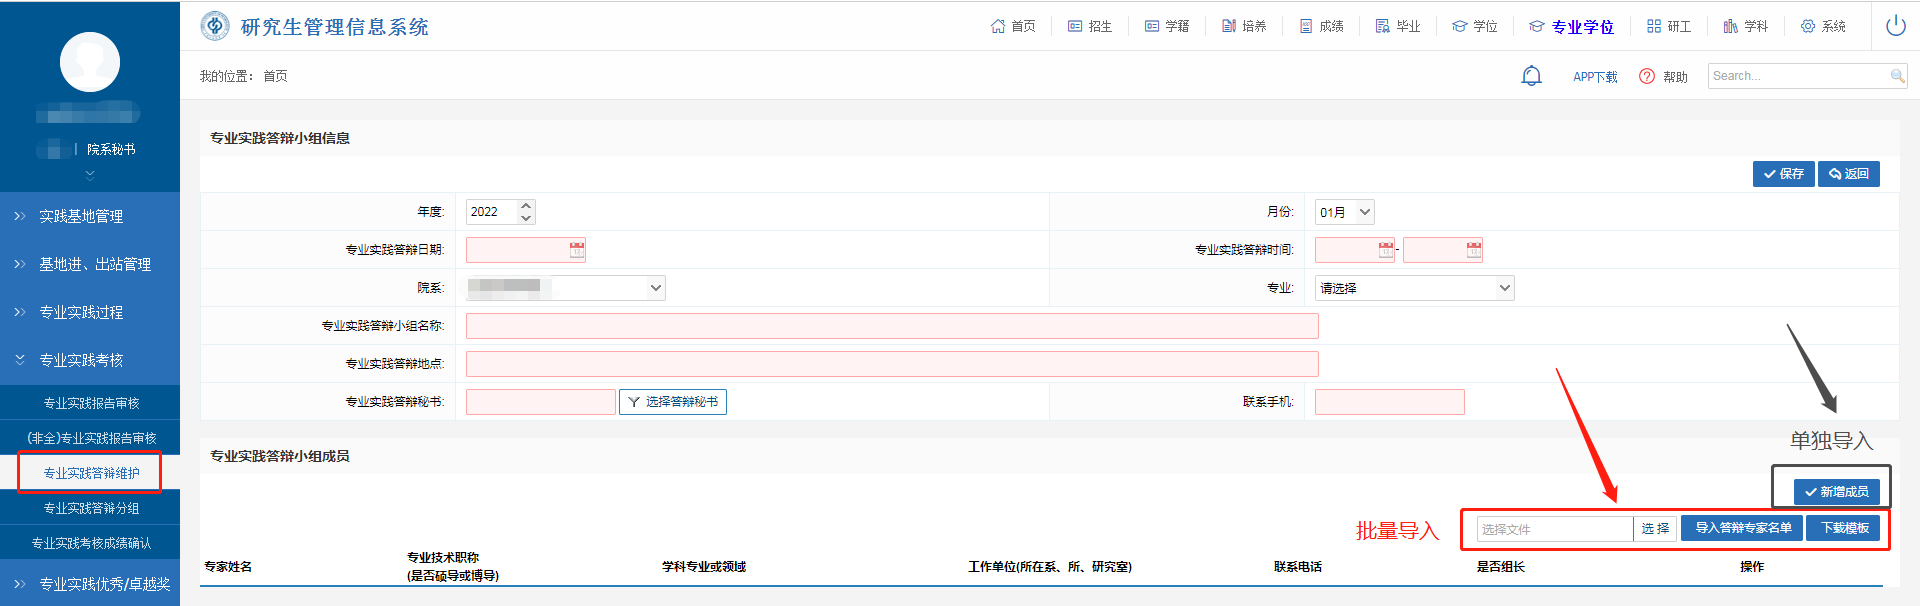Open the 专业 请选择 dropdown

tap(1414, 288)
